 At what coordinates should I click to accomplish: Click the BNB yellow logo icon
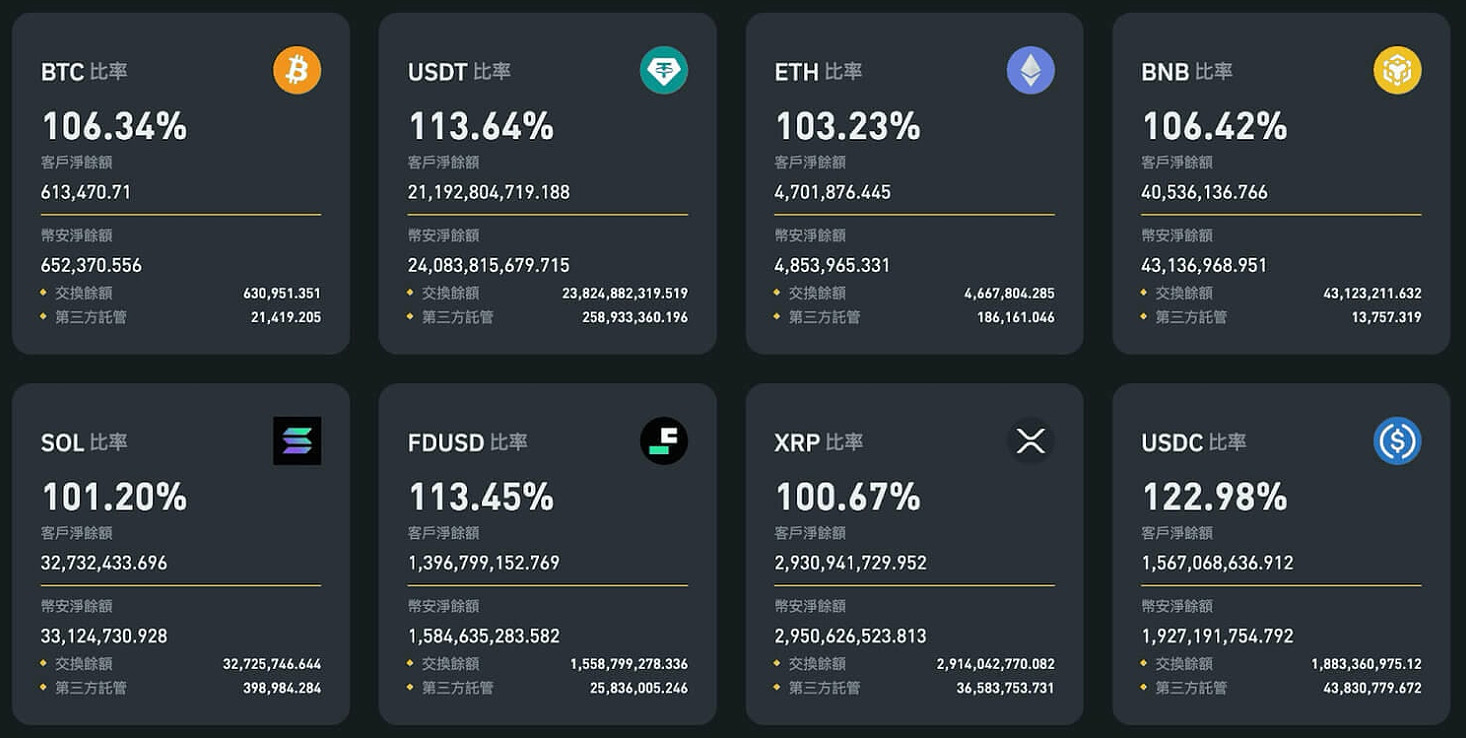coord(1397,69)
